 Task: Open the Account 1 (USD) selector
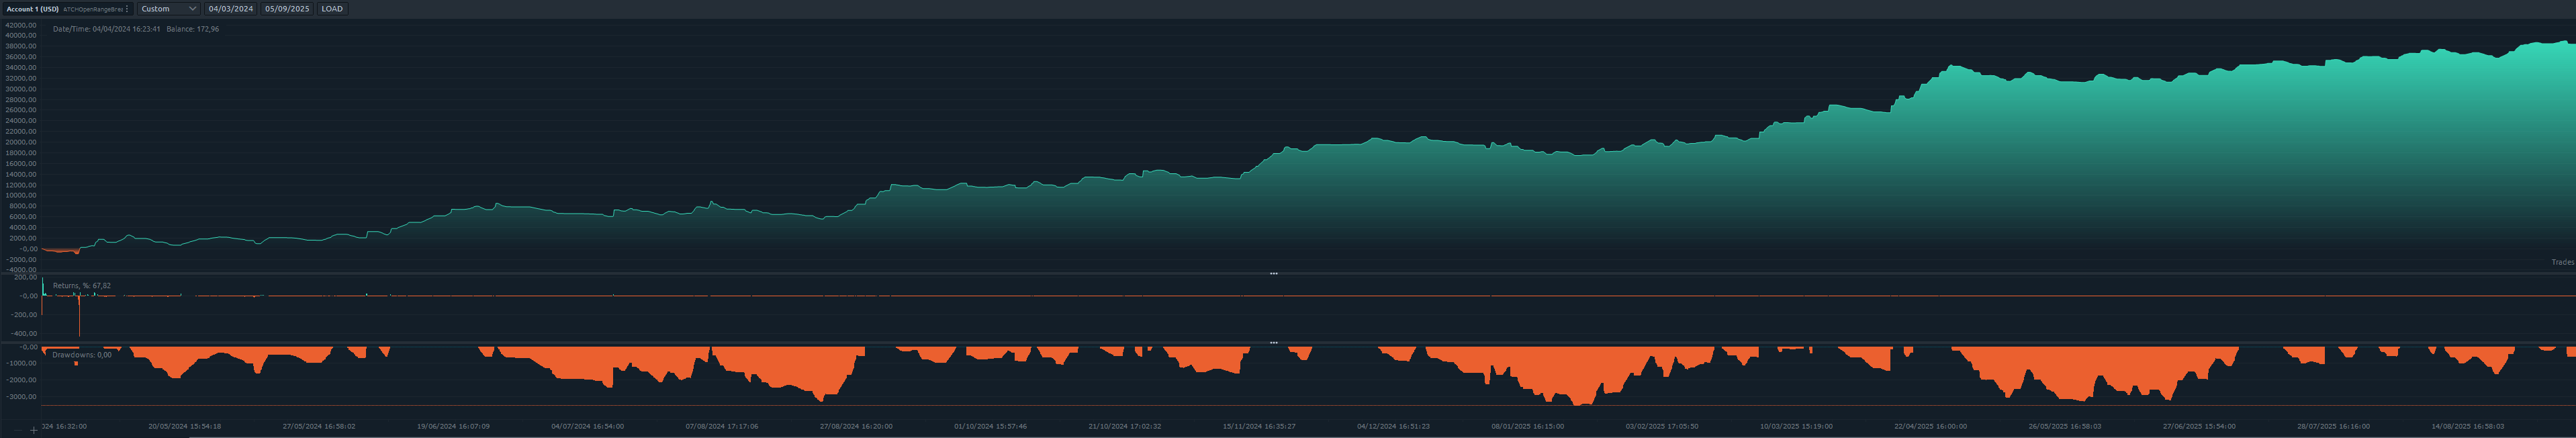33,9
